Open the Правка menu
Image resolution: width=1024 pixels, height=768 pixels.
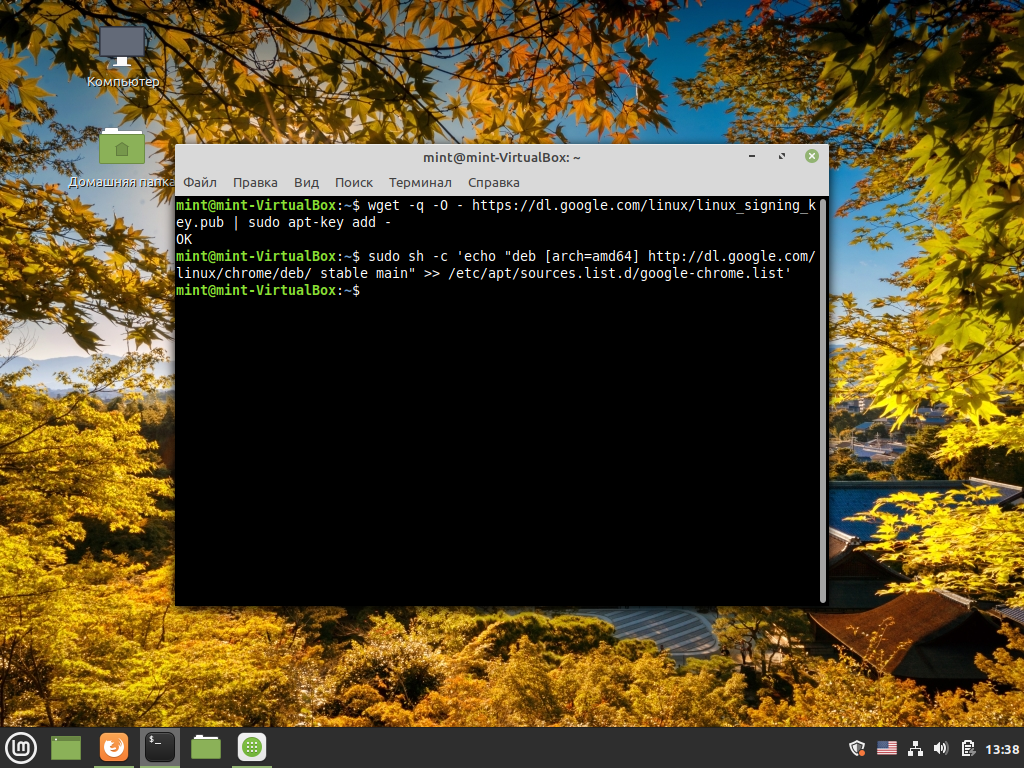coord(255,182)
